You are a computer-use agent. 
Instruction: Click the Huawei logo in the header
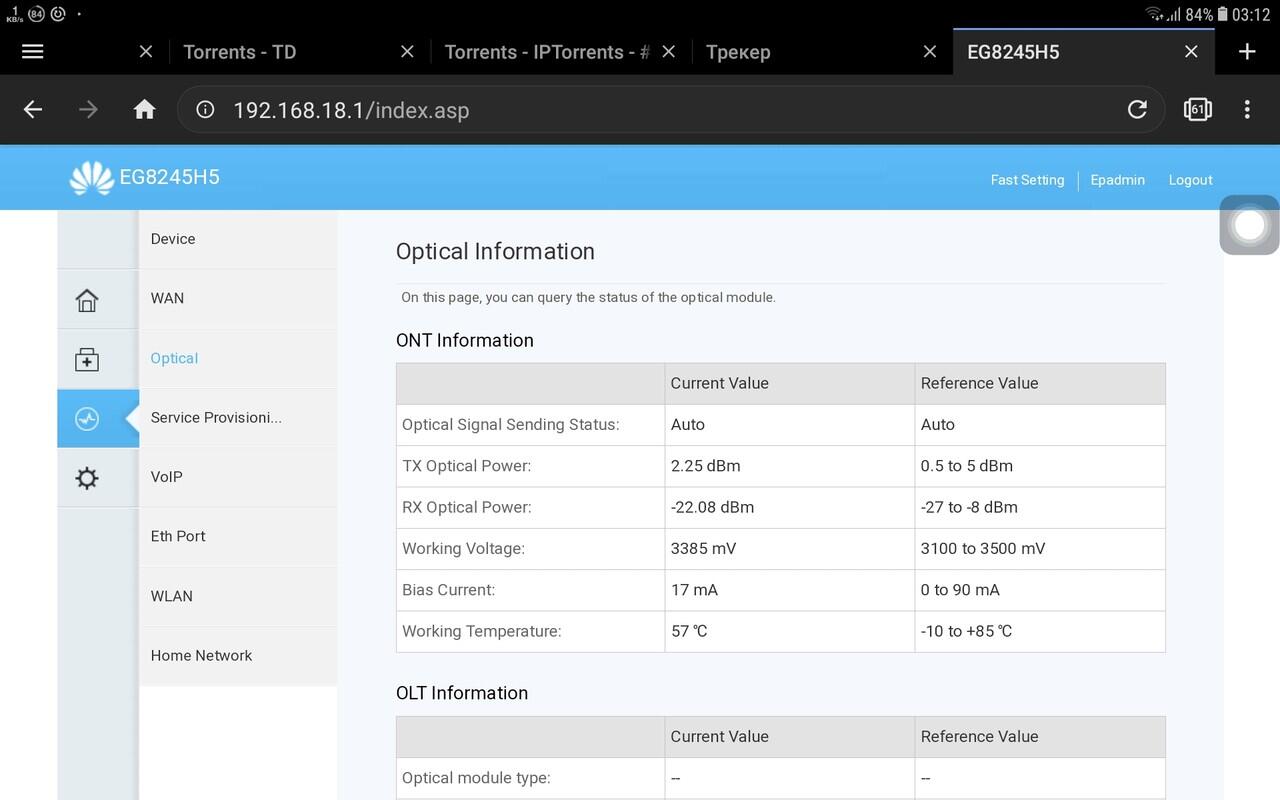coord(91,179)
